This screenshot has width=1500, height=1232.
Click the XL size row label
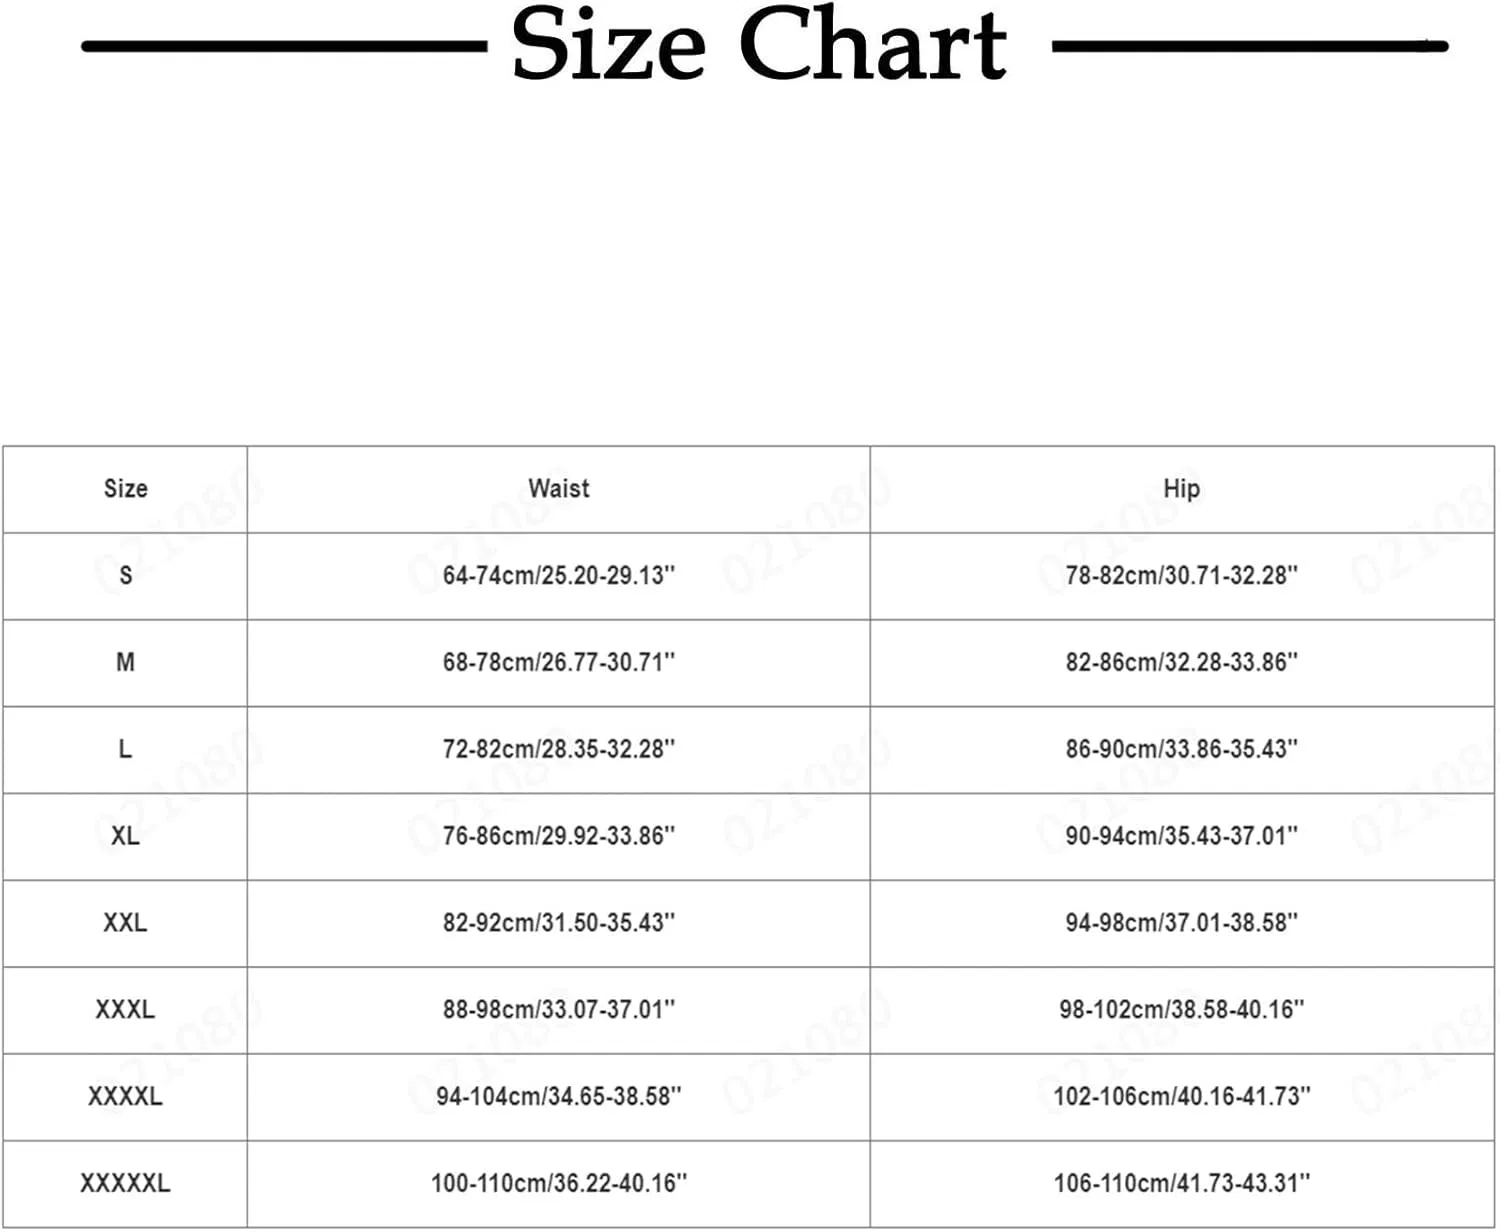coord(125,836)
